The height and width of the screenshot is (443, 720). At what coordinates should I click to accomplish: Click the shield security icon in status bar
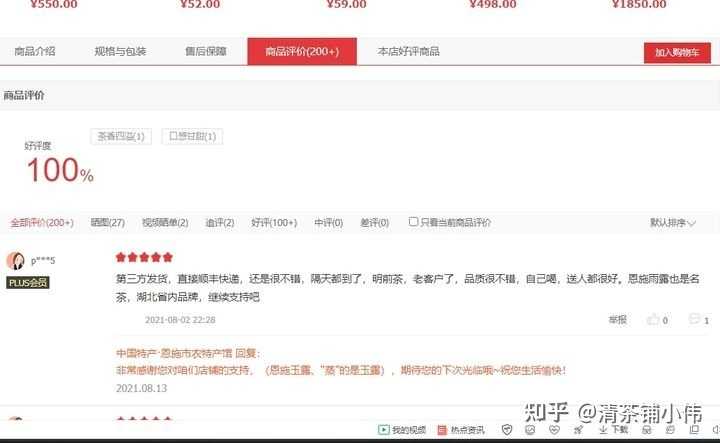[507, 430]
